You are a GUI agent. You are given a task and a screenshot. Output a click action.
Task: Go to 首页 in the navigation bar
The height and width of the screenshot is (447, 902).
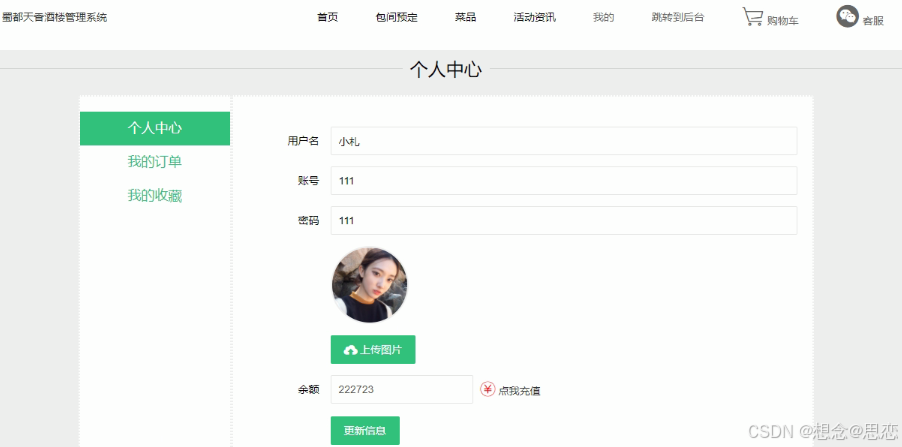pyautogui.click(x=327, y=17)
